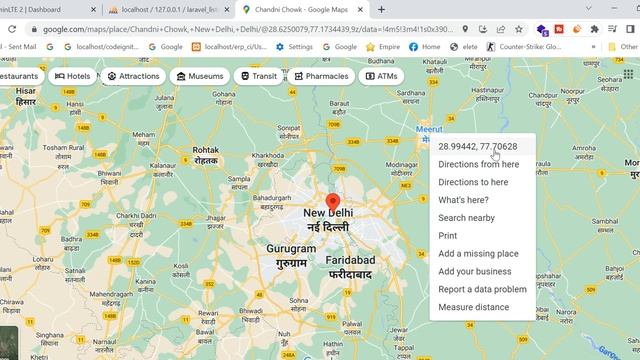The height and width of the screenshot is (360, 640).
Task: Click the share page icon
Action: coord(501,29)
